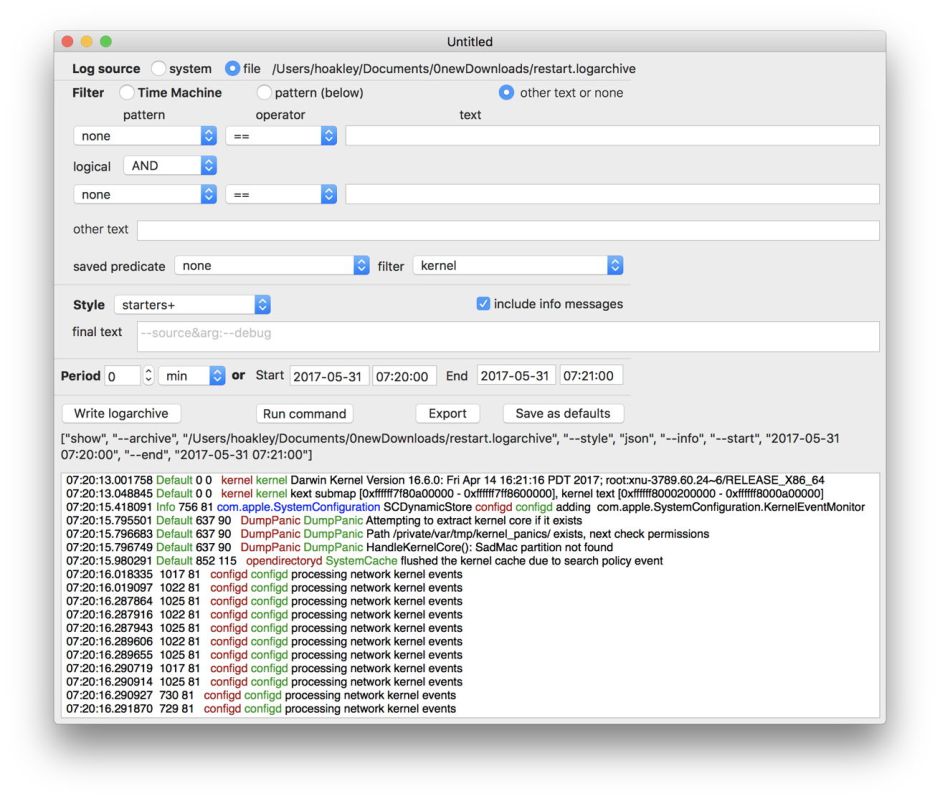
Task: Select the pattern (below) filter radio button
Action: point(265,93)
